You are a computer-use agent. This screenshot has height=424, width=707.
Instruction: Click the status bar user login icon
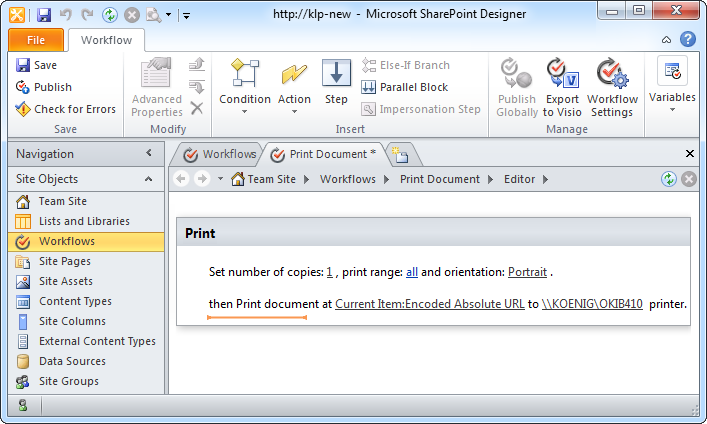point(23,406)
